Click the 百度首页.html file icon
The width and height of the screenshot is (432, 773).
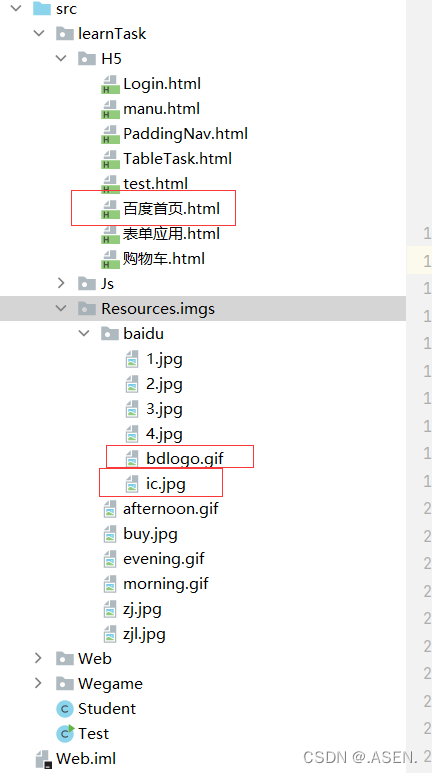coord(110,210)
